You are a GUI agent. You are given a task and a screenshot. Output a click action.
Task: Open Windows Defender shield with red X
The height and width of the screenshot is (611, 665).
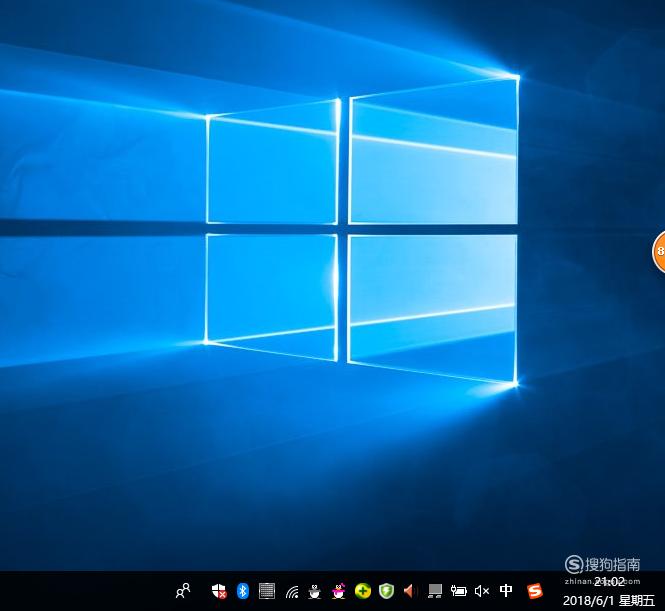(219, 591)
